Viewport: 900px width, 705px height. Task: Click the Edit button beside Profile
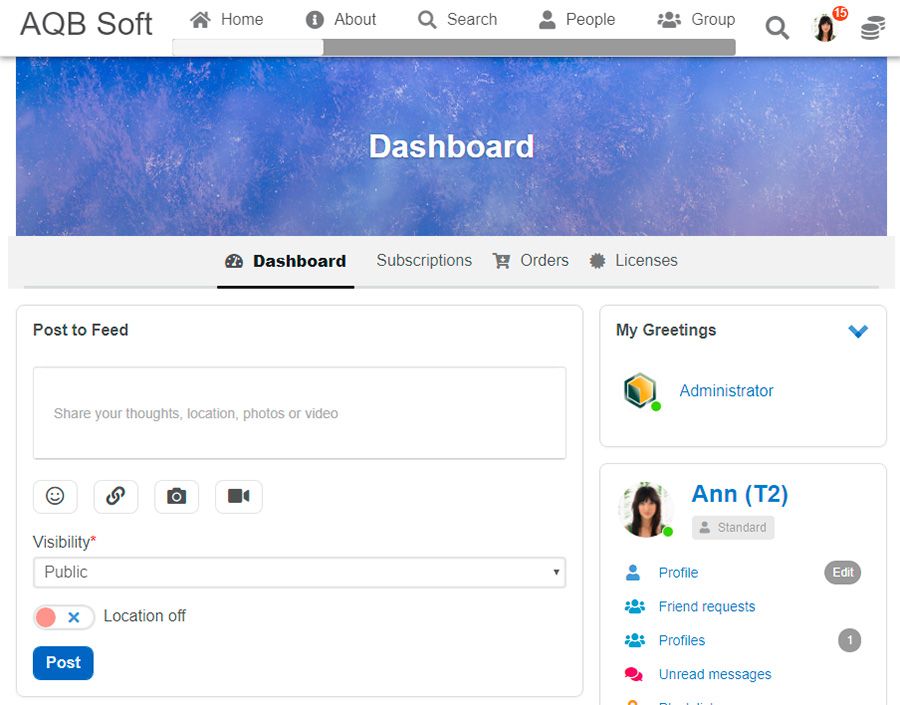pos(843,572)
